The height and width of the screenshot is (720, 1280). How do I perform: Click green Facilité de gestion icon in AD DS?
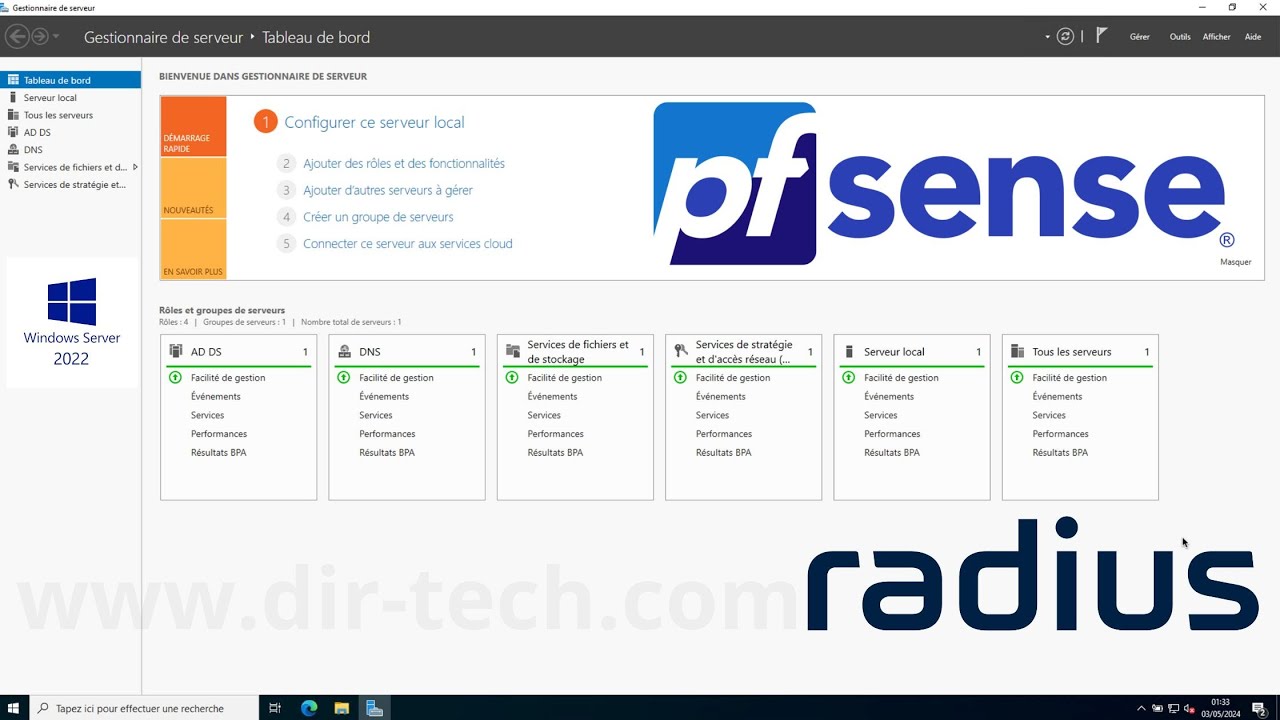[175, 377]
